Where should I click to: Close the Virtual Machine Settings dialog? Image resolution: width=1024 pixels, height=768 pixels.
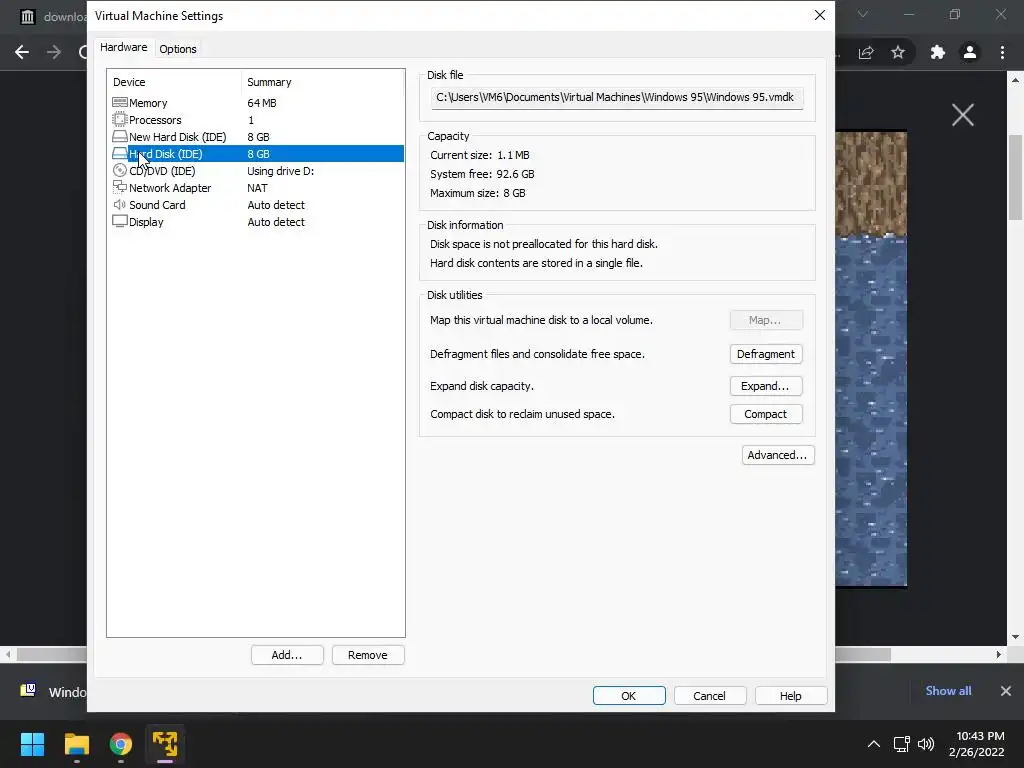coord(820,15)
